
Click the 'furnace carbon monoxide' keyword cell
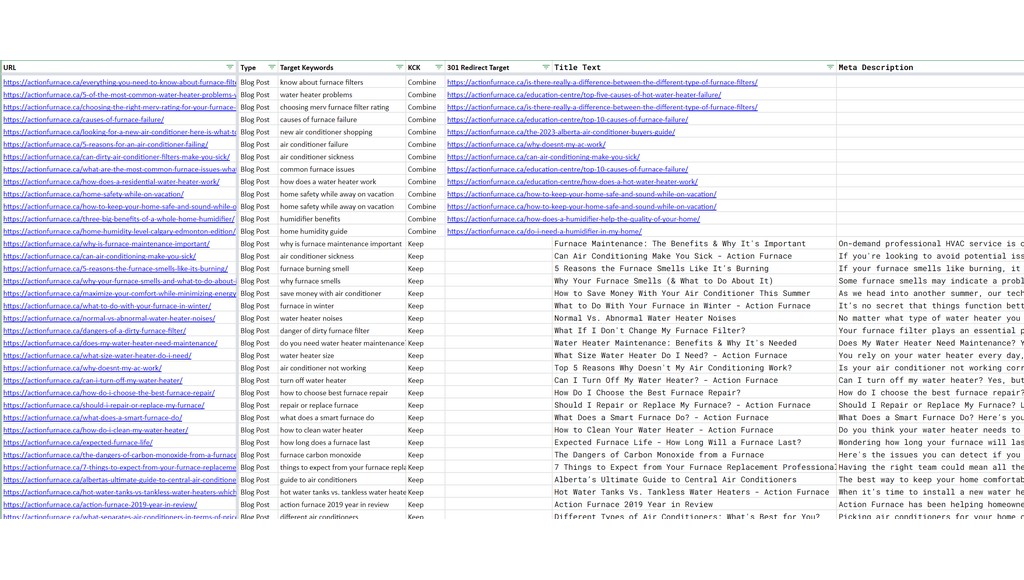point(342,455)
